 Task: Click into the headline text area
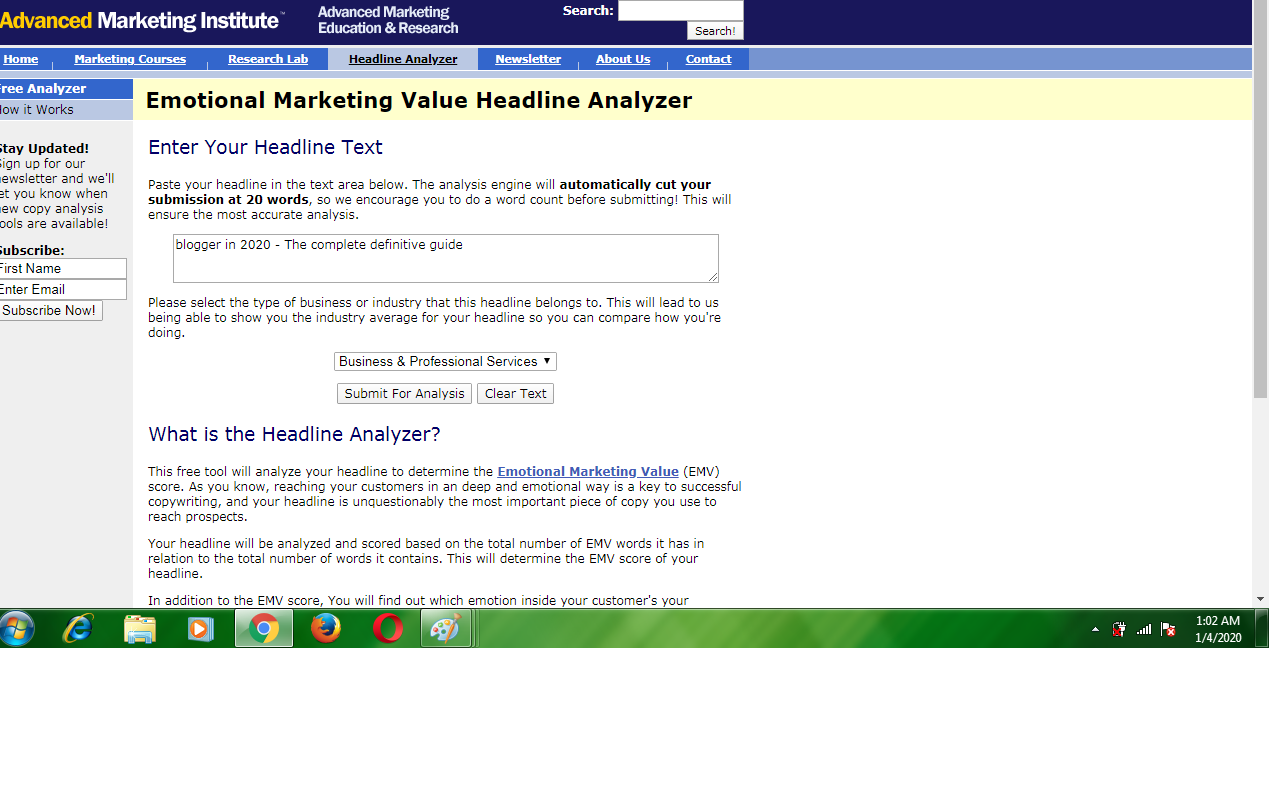[446, 258]
